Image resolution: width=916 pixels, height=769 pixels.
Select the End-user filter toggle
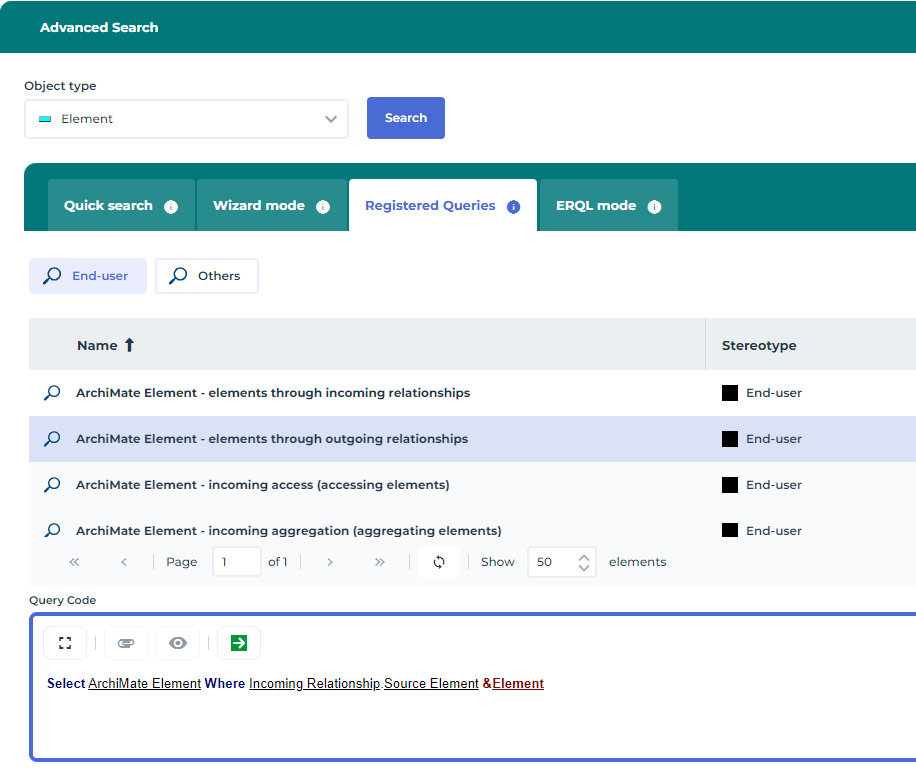coord(88,276)
